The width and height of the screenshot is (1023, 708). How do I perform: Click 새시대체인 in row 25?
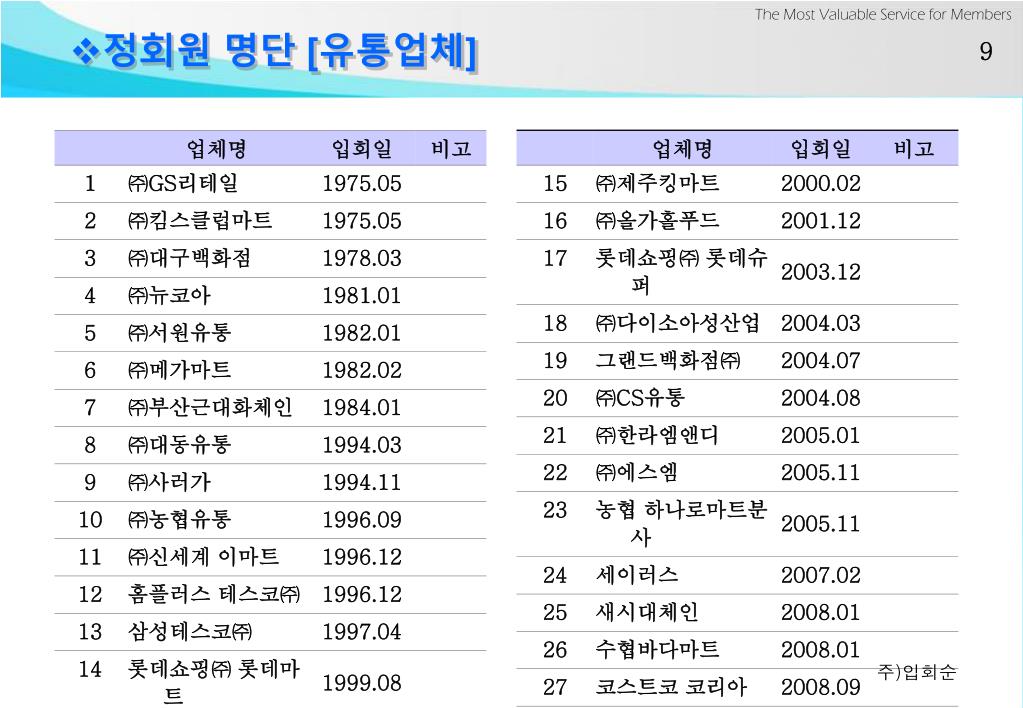click(x=647, y=611)
